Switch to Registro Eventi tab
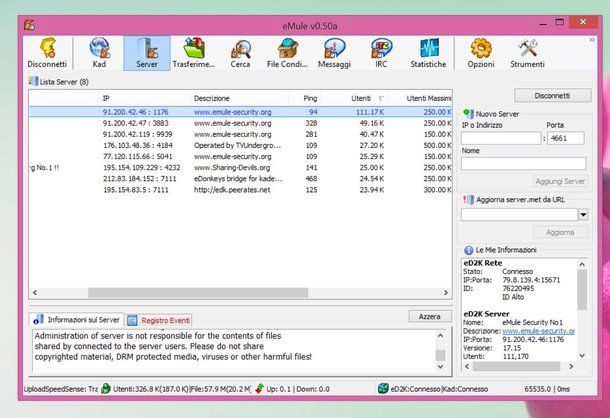 pyautogui.click(x=159, y=320)
